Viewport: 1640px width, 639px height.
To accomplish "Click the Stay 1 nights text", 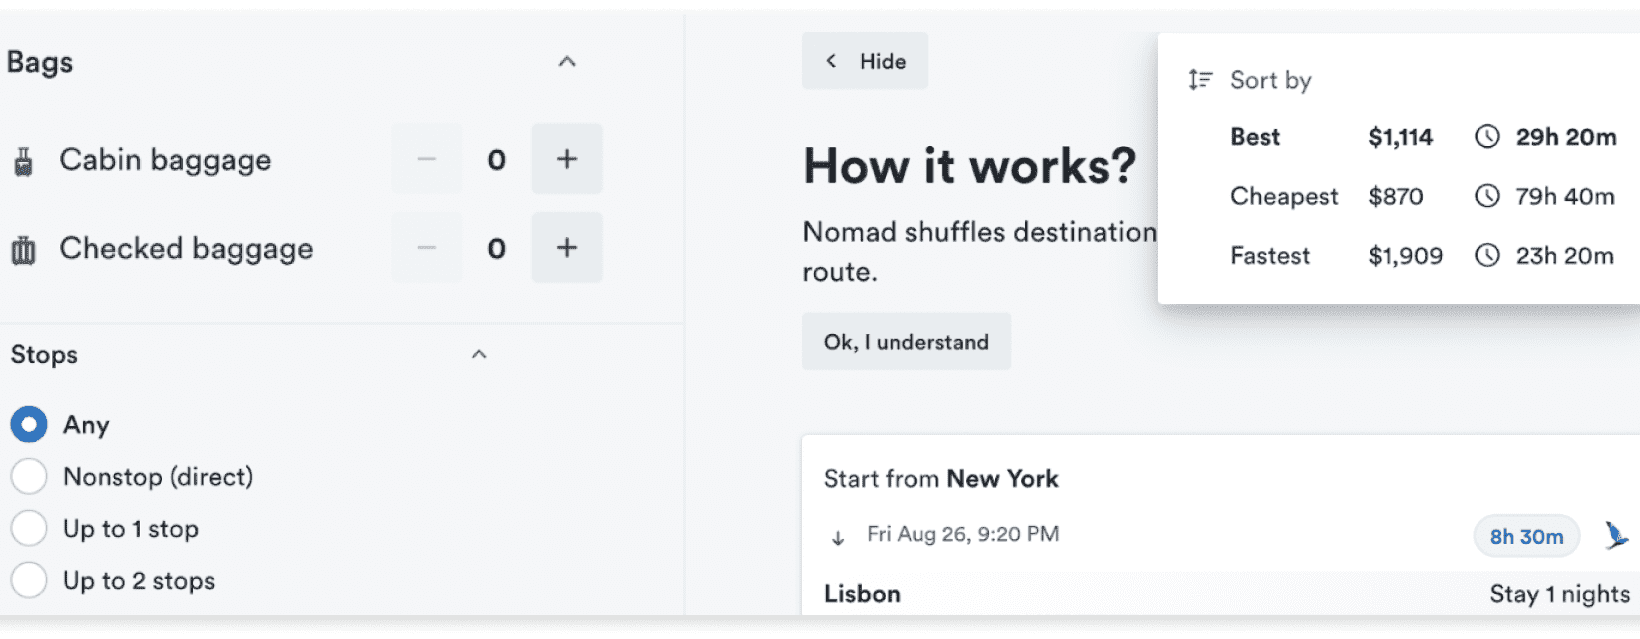I will point(1559,594).
